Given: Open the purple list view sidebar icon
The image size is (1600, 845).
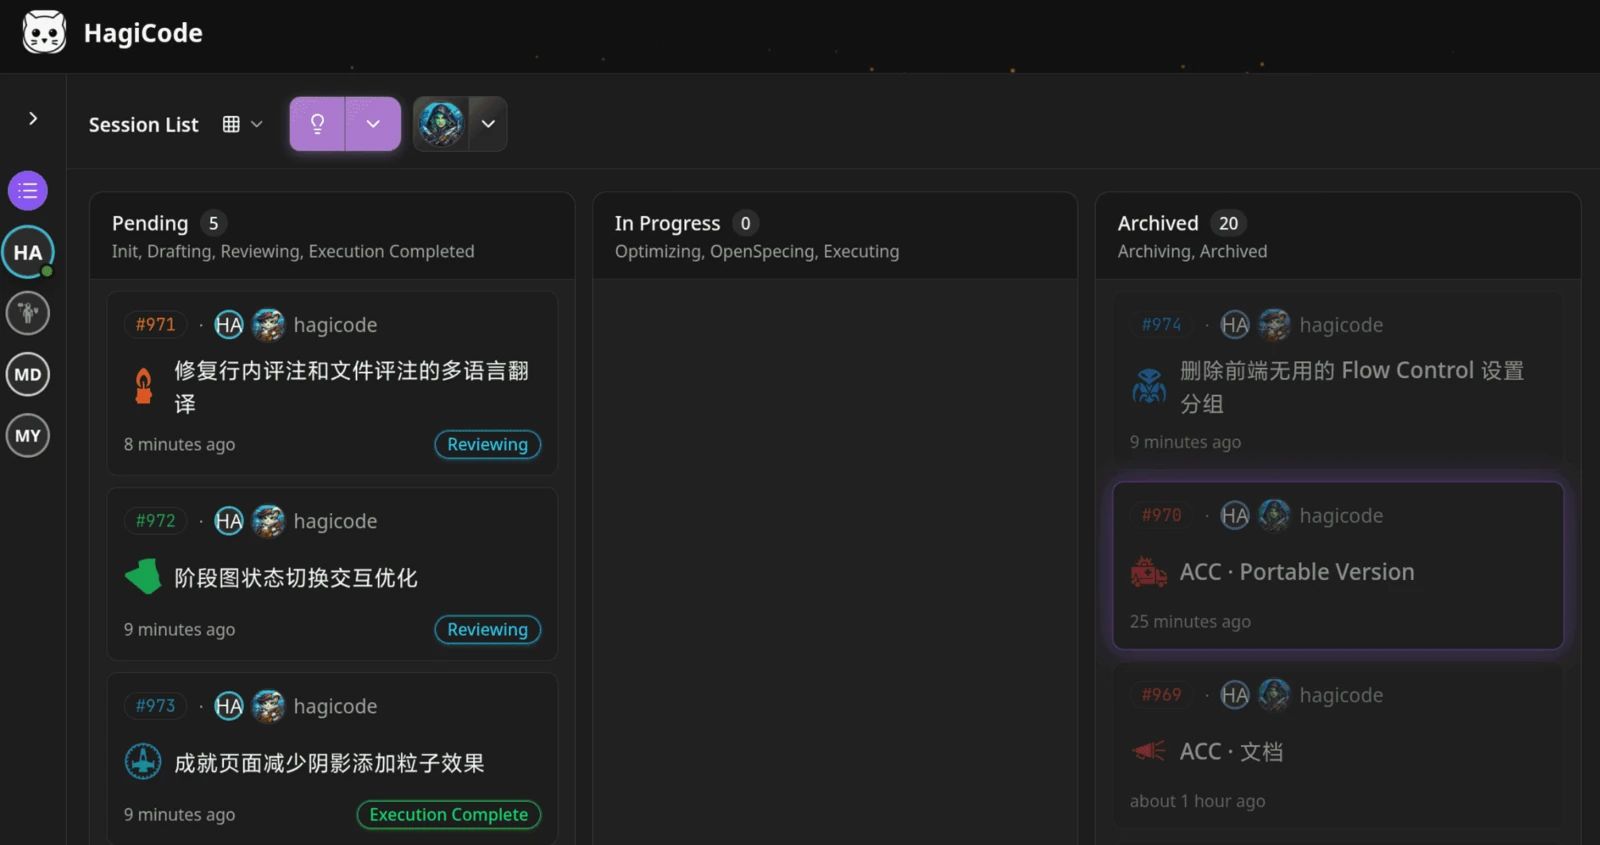Looking at the screenshot, I should point(28,190).
